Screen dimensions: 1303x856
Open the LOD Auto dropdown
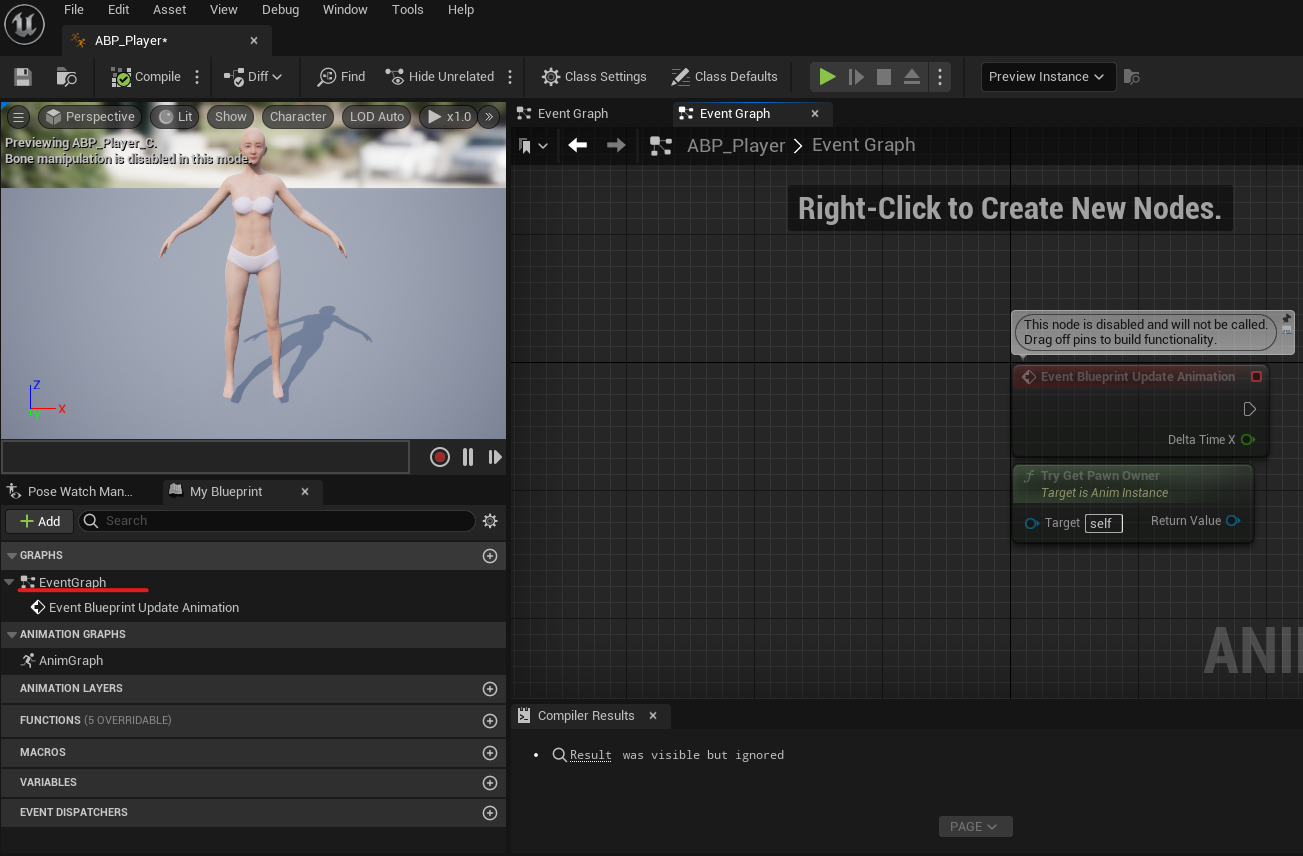coord(377,117)
